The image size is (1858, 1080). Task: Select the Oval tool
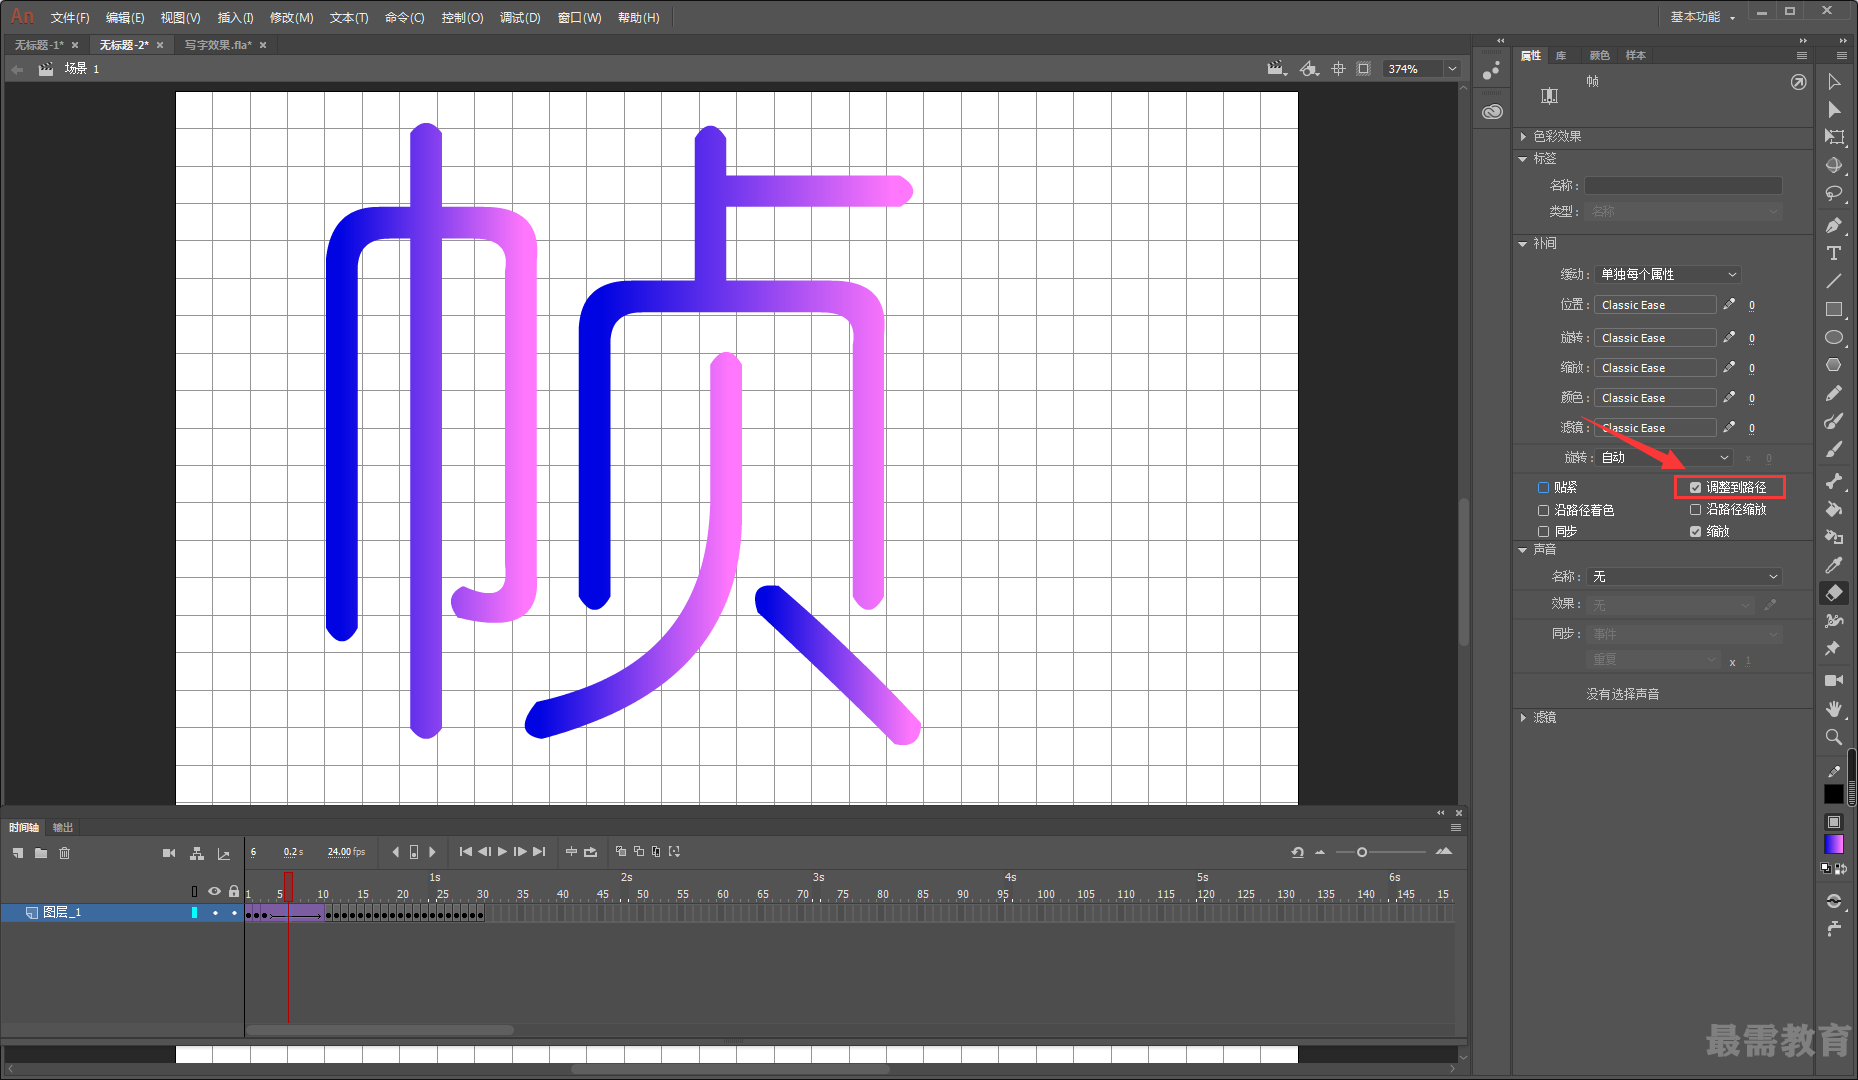pos(1834,337)
